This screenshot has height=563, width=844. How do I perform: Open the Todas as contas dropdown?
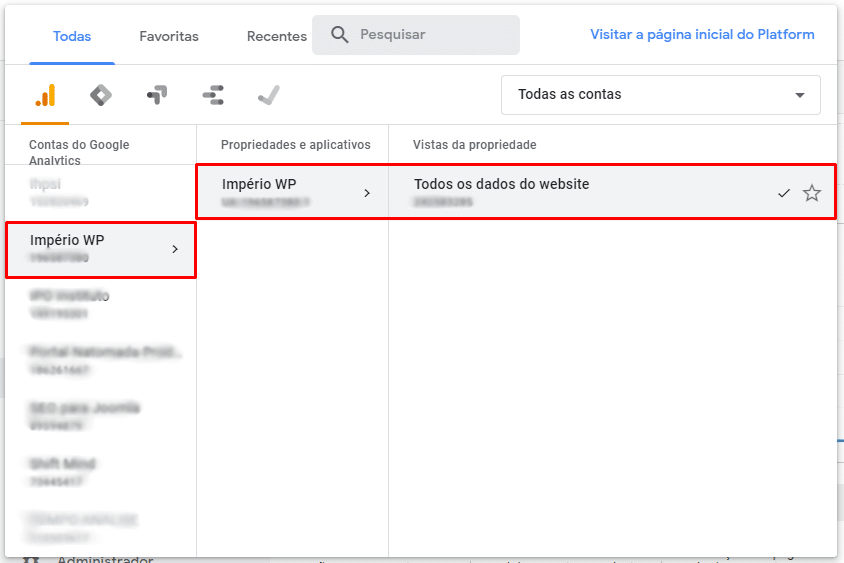(x=660, y=95)
